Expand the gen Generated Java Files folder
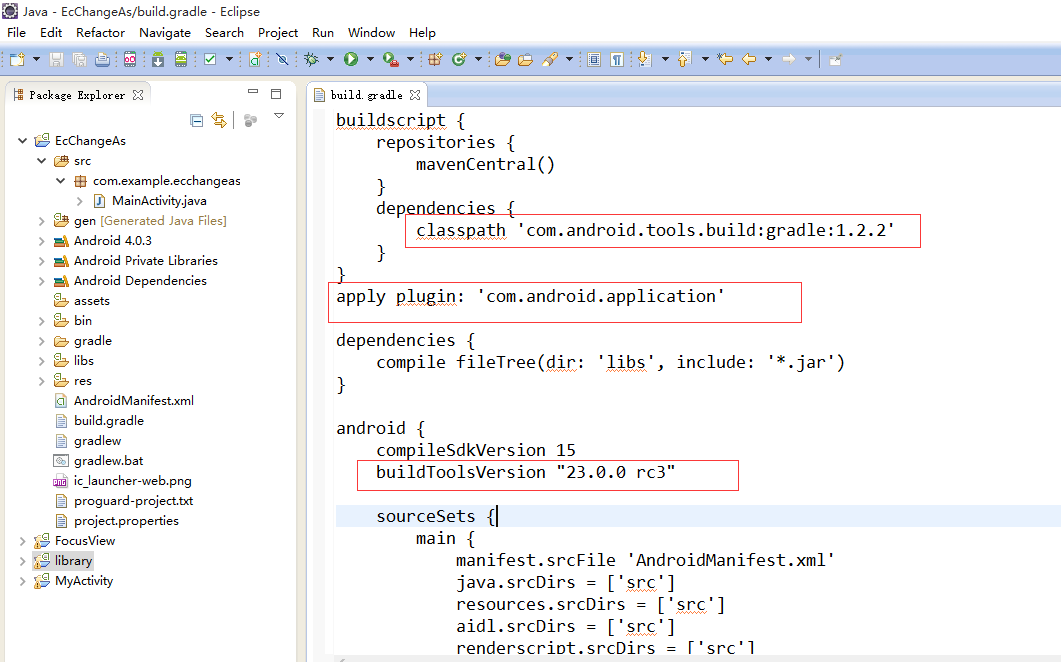 [42, 221]
